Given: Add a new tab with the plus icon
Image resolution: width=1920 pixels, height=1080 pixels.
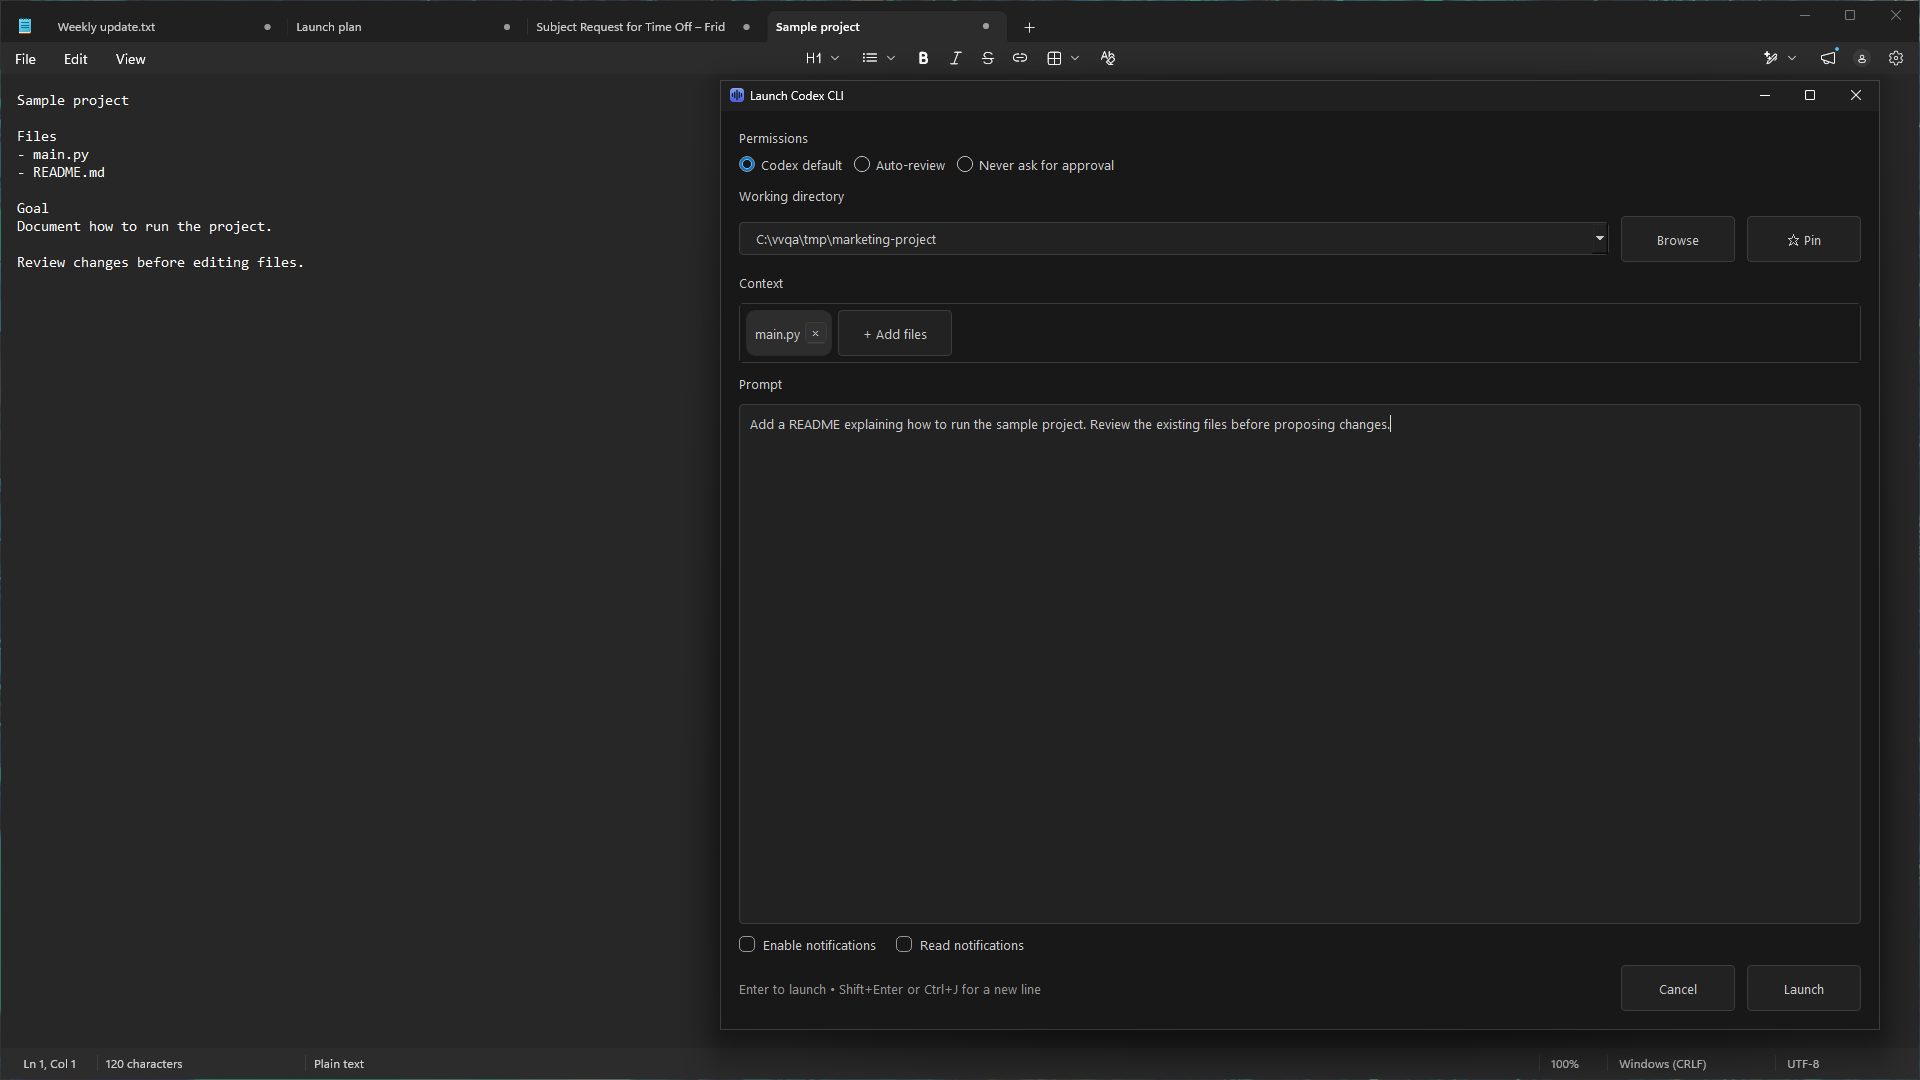Looking at the screenshot, I should coord(1029,27).
